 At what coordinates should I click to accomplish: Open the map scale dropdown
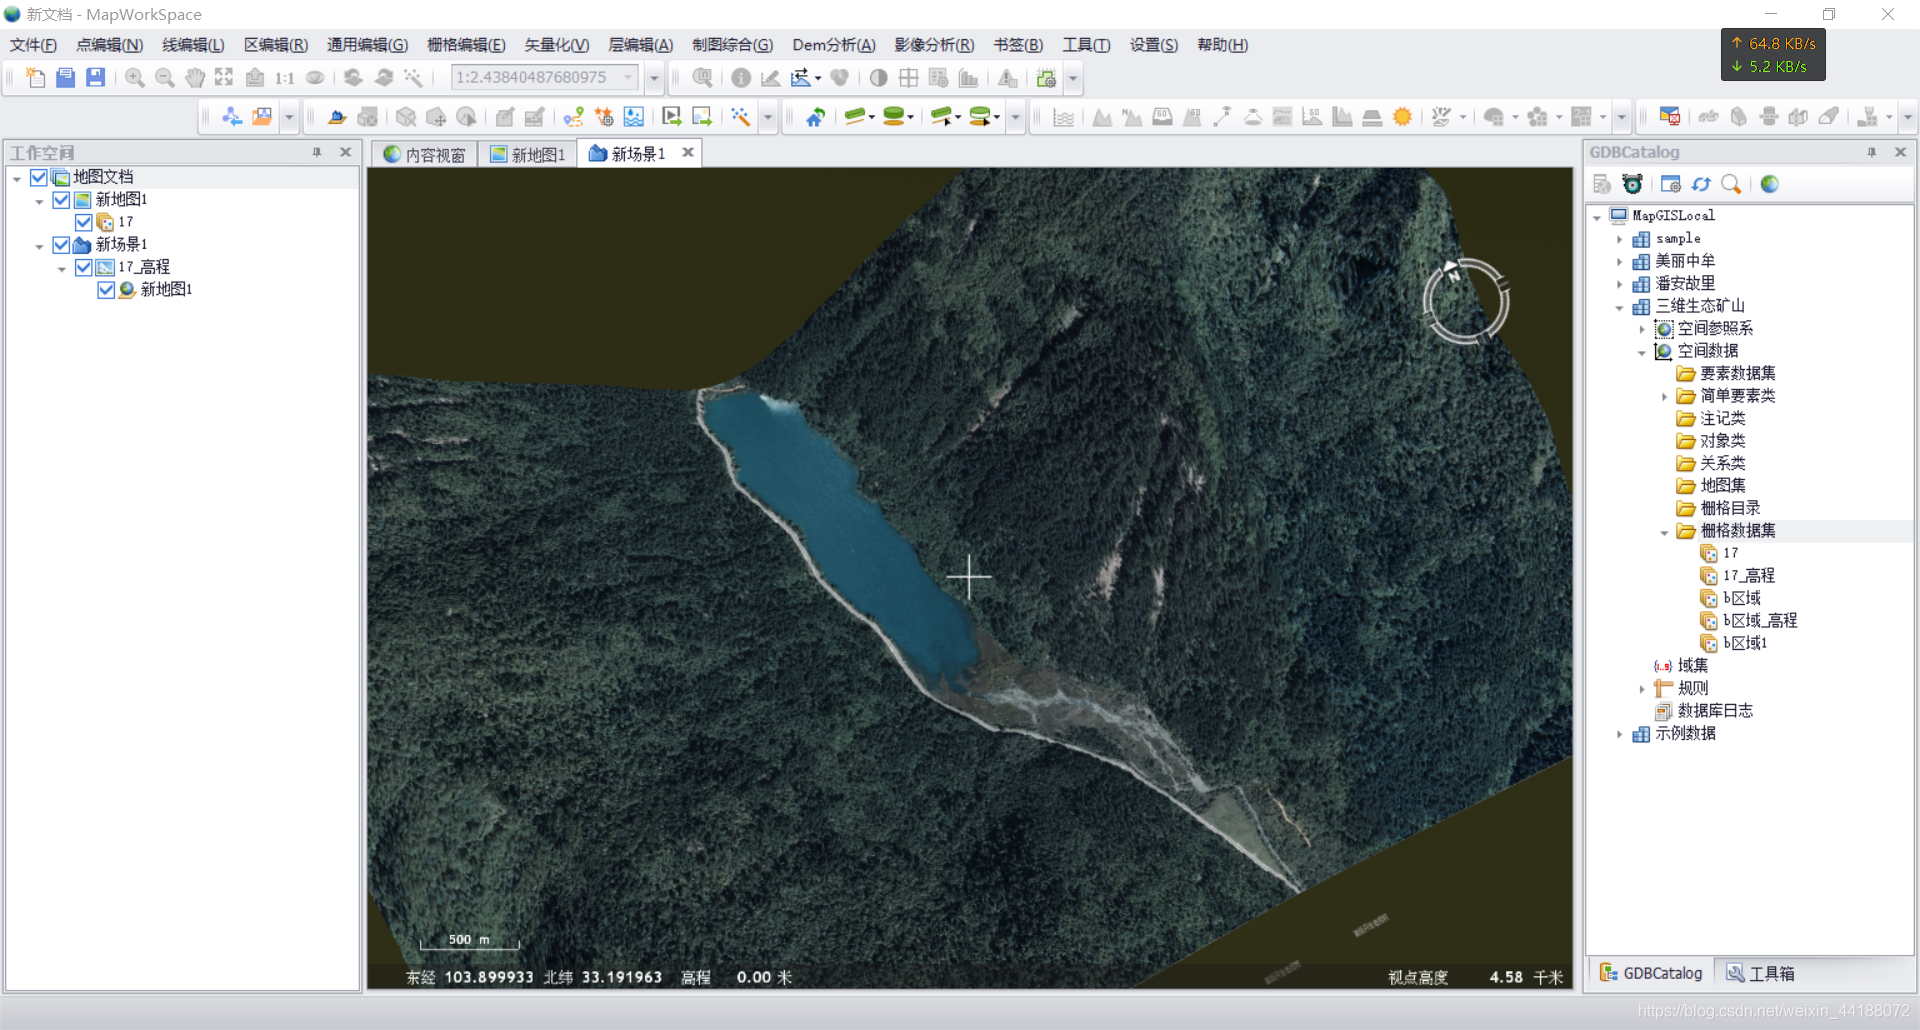pyautogui.click(x=629, y=78)
